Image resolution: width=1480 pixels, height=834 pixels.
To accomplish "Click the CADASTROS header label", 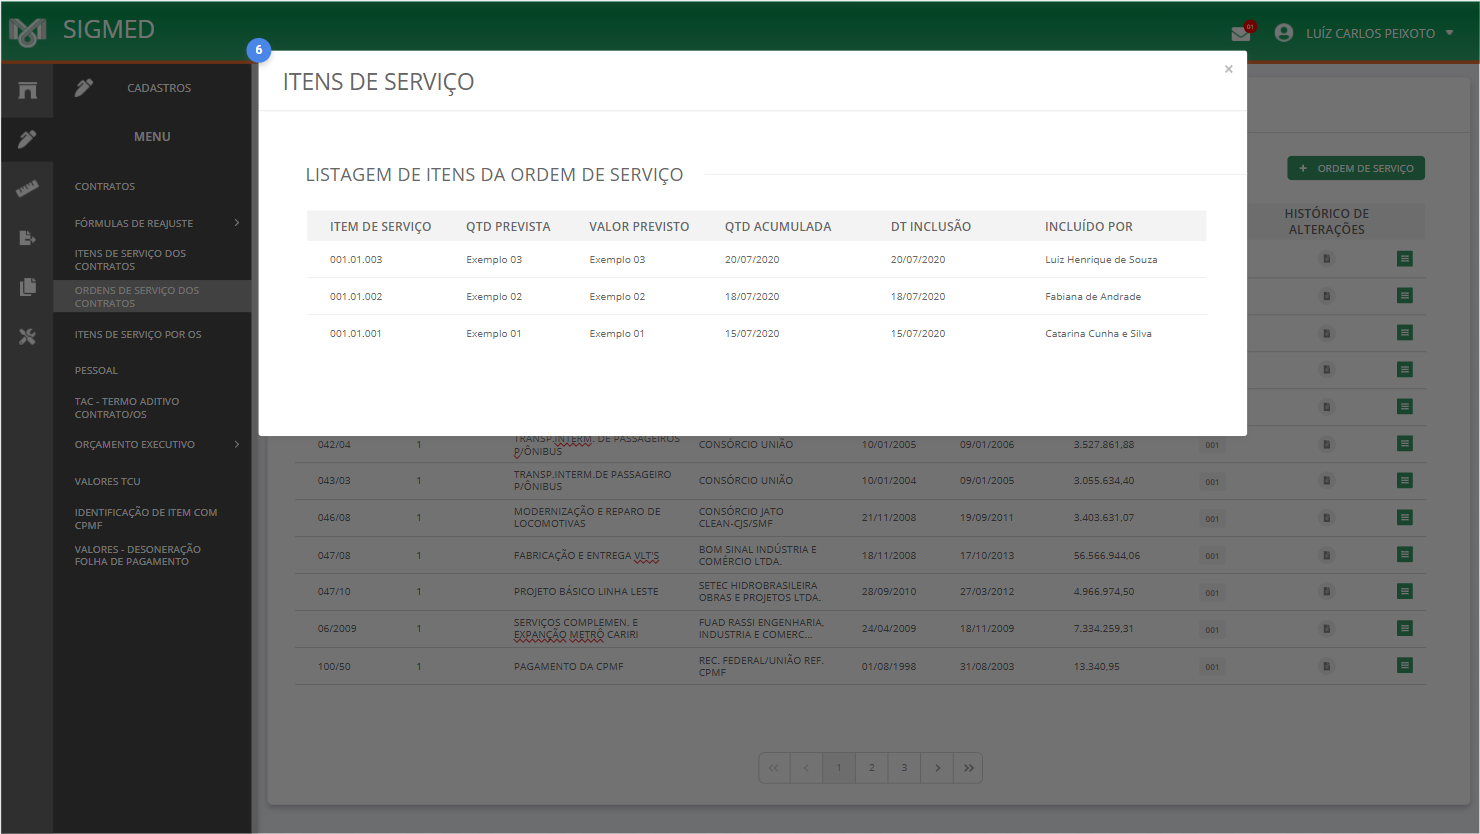I will pyautogui.click(x=159, y=88).
